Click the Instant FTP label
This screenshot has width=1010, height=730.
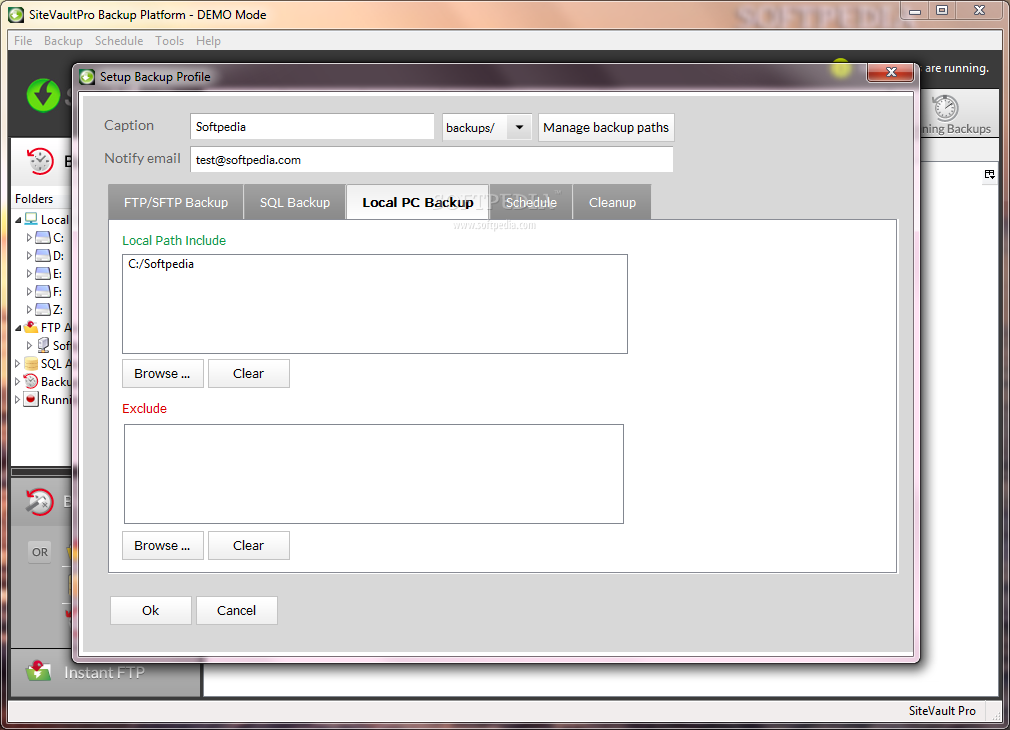[x=104, y=673]
